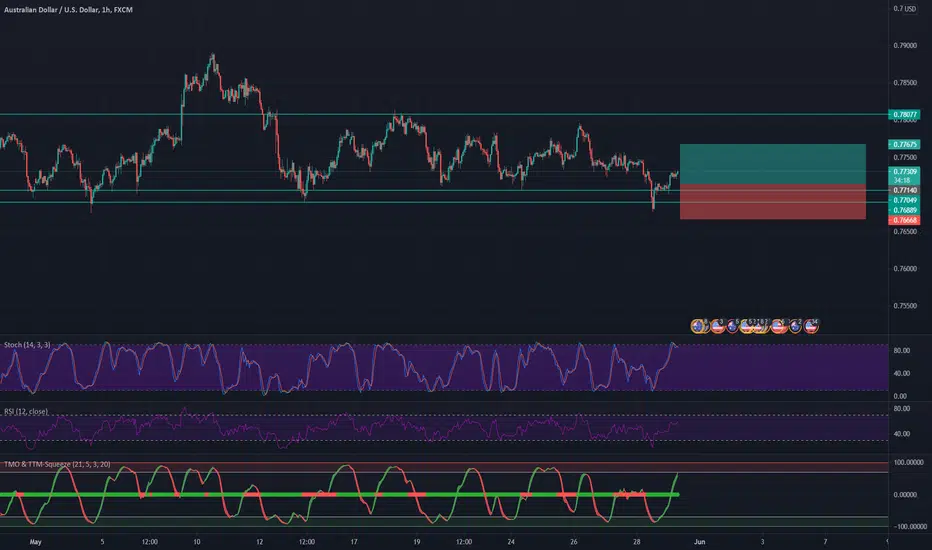Click the 0.76500 price axis label
932x550 pixels.
coord(905,231)
